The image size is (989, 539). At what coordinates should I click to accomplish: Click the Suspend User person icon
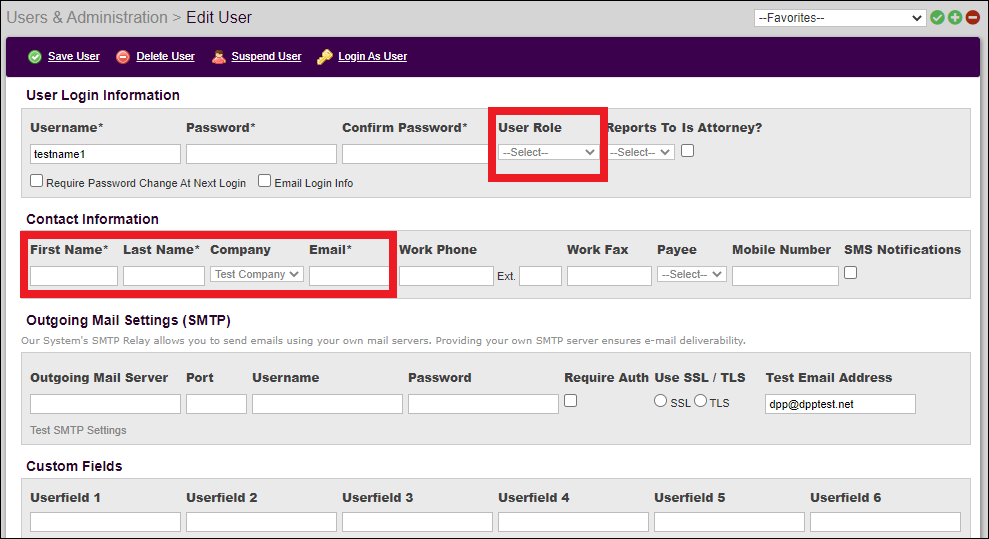218,57
